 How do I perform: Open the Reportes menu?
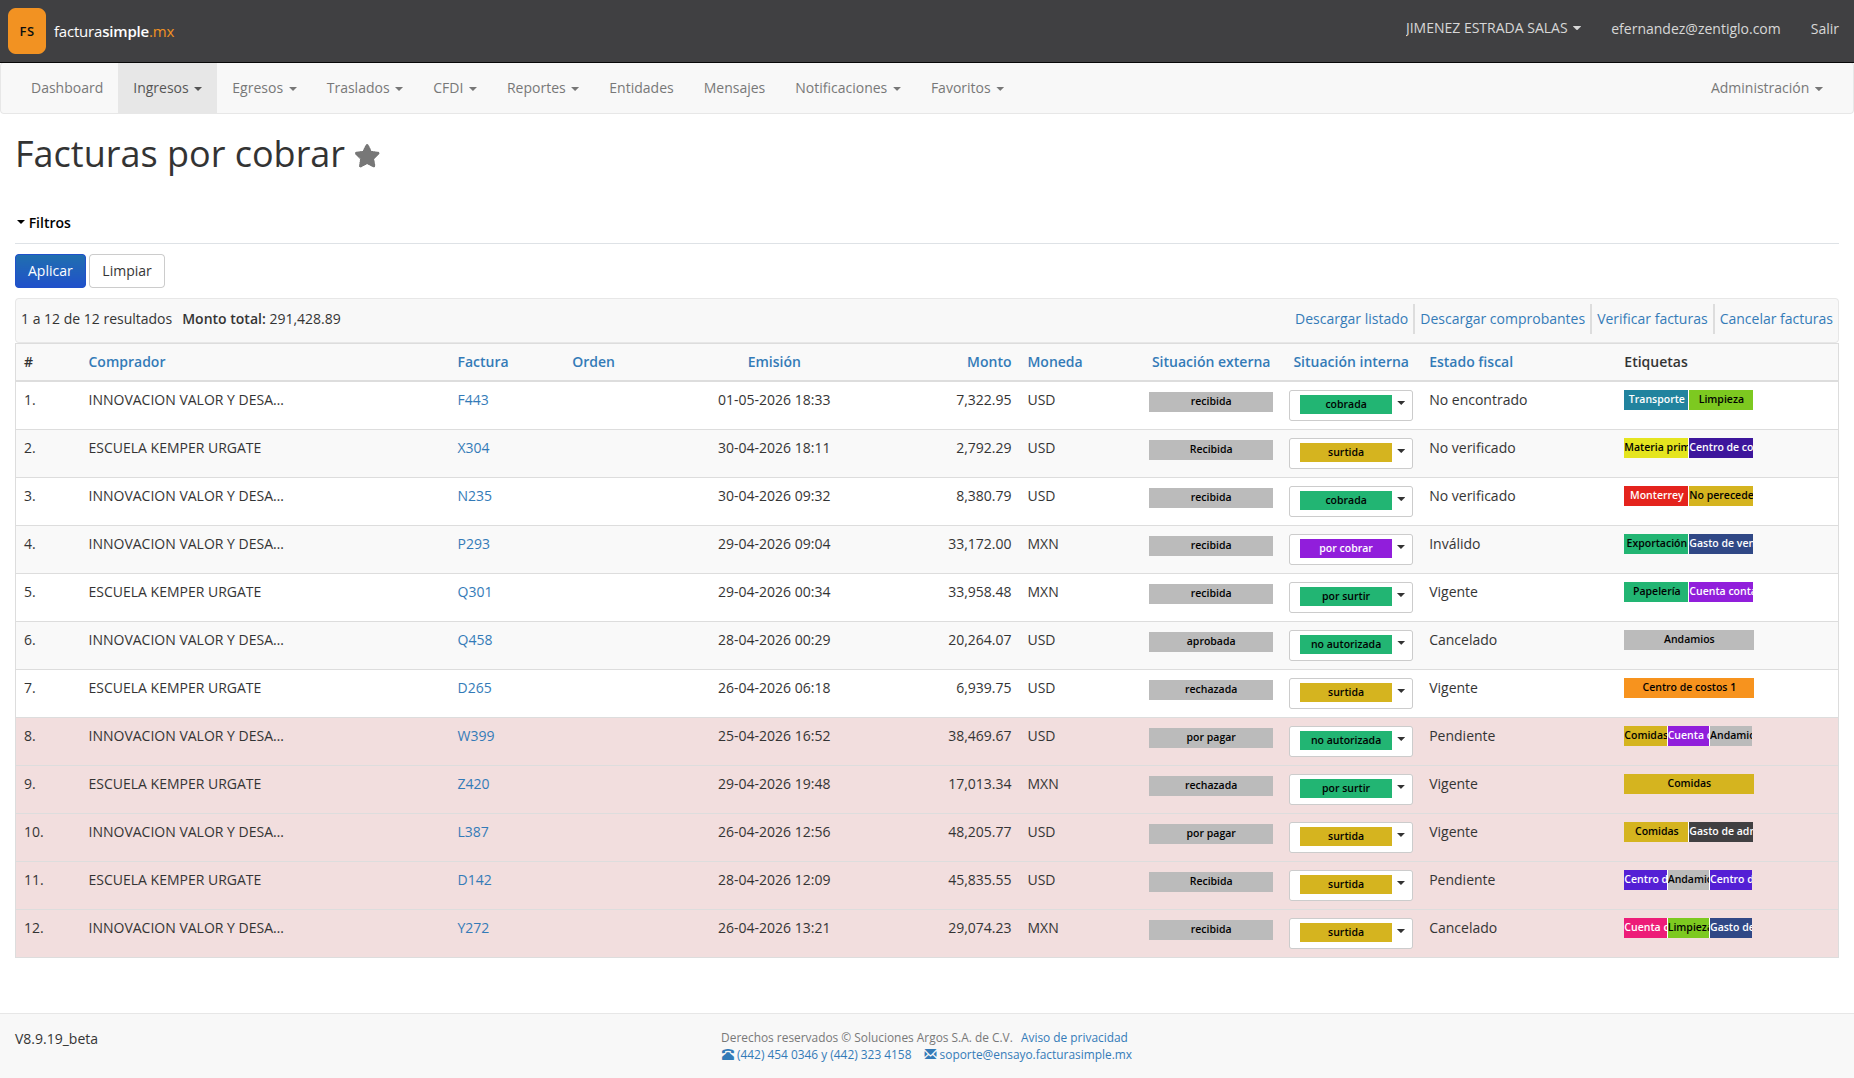(x=542, y=88)
